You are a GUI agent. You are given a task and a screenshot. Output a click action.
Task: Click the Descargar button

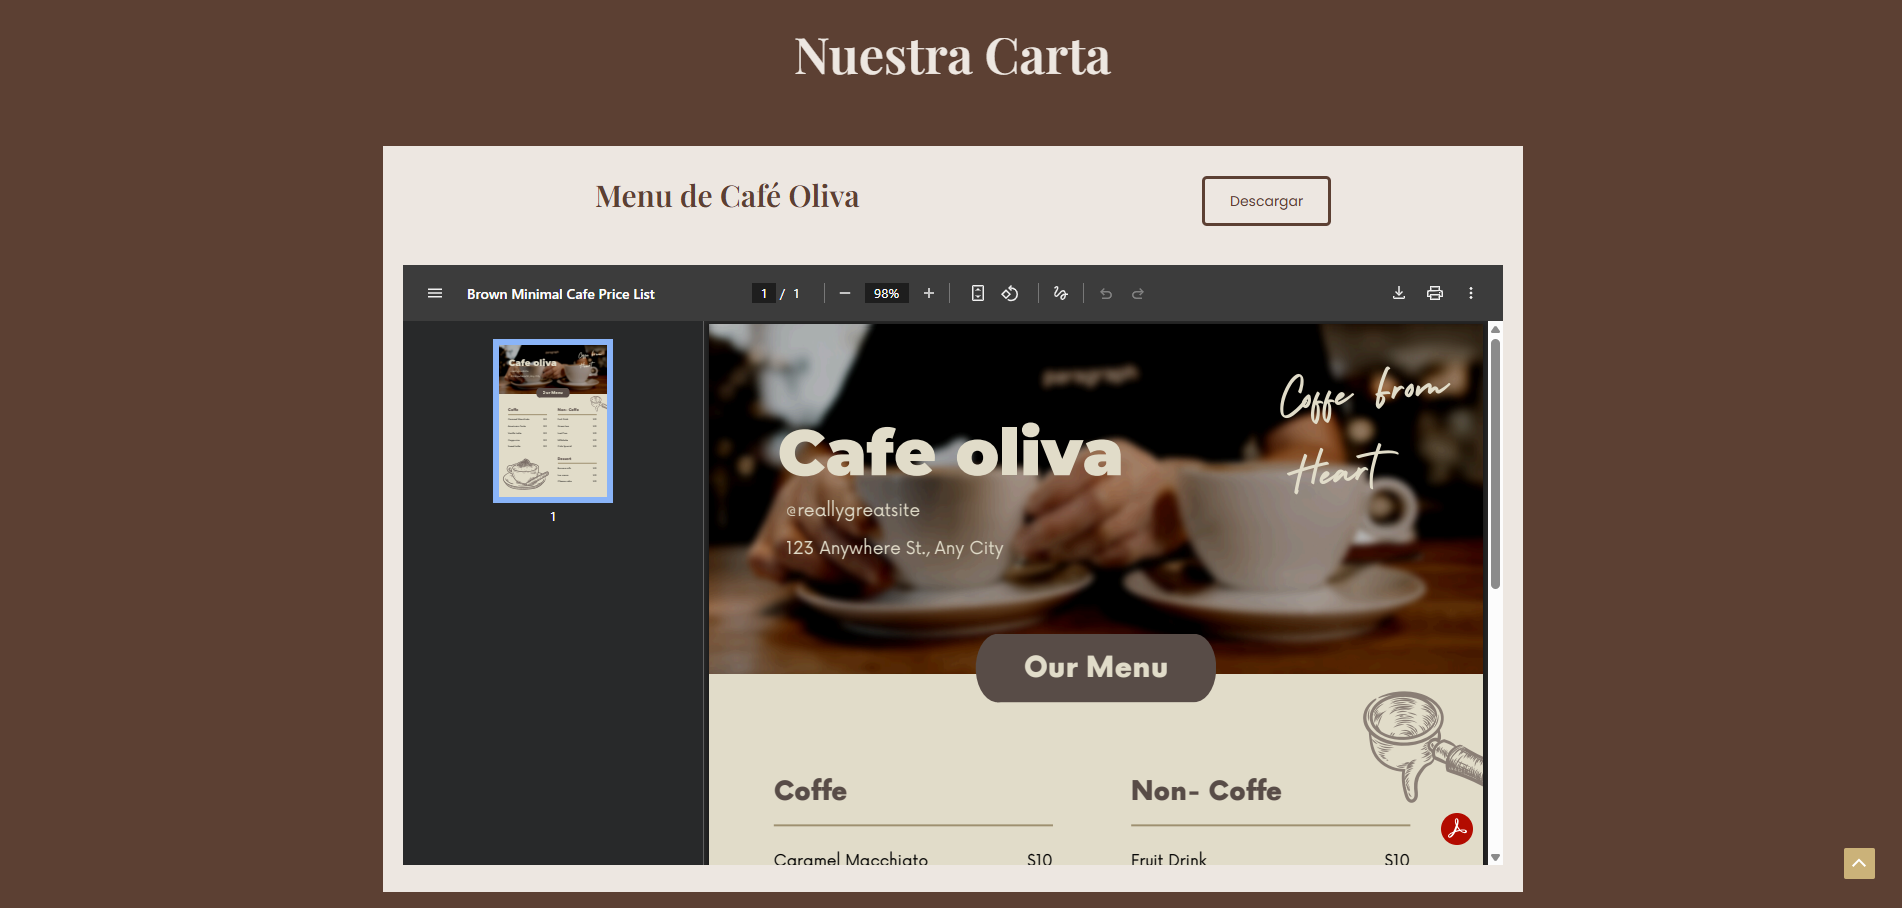(1266, 201)
